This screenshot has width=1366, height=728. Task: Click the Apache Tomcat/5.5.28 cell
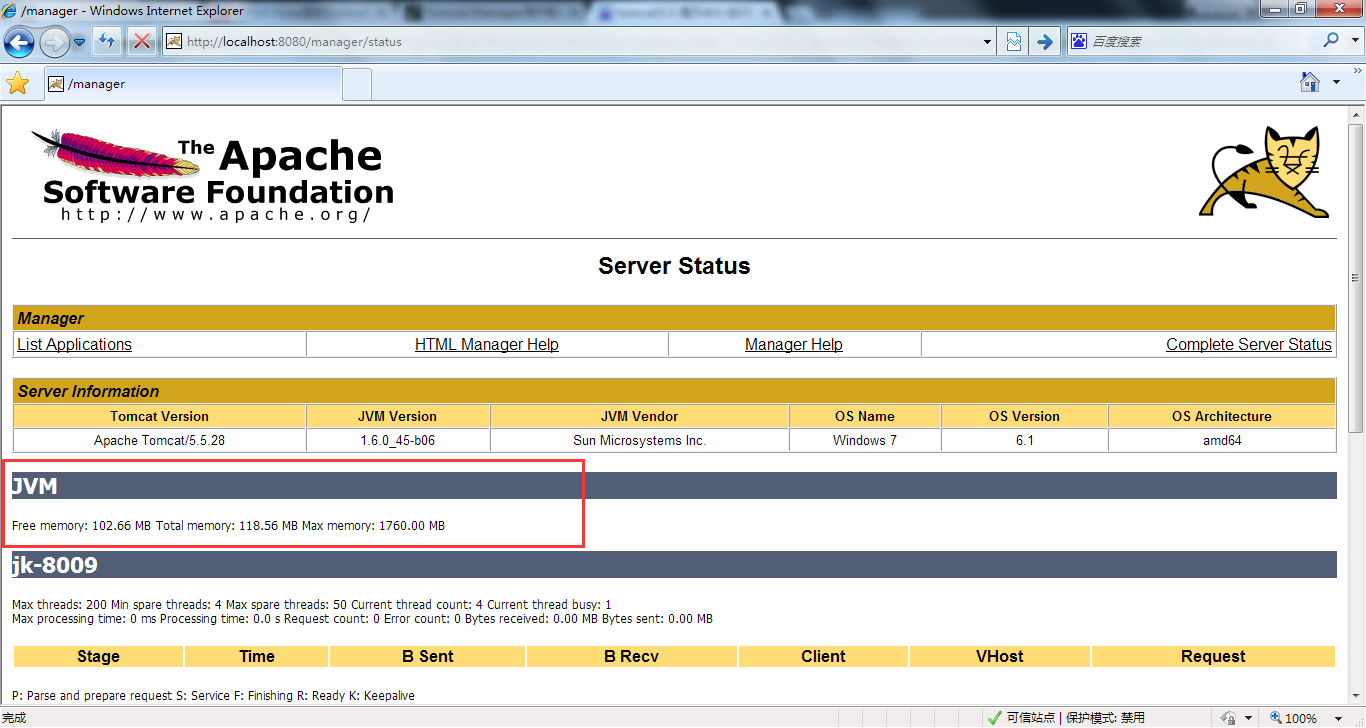(160, 440)
